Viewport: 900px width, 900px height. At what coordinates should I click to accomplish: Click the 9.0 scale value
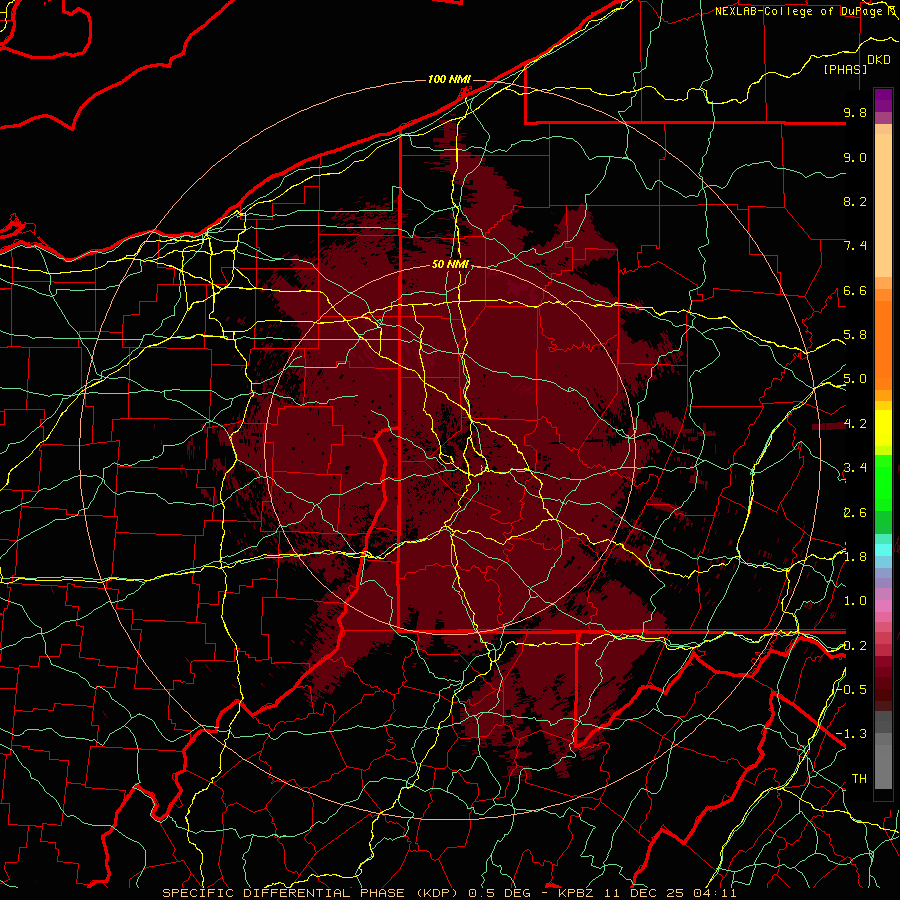tap(855, 157)
